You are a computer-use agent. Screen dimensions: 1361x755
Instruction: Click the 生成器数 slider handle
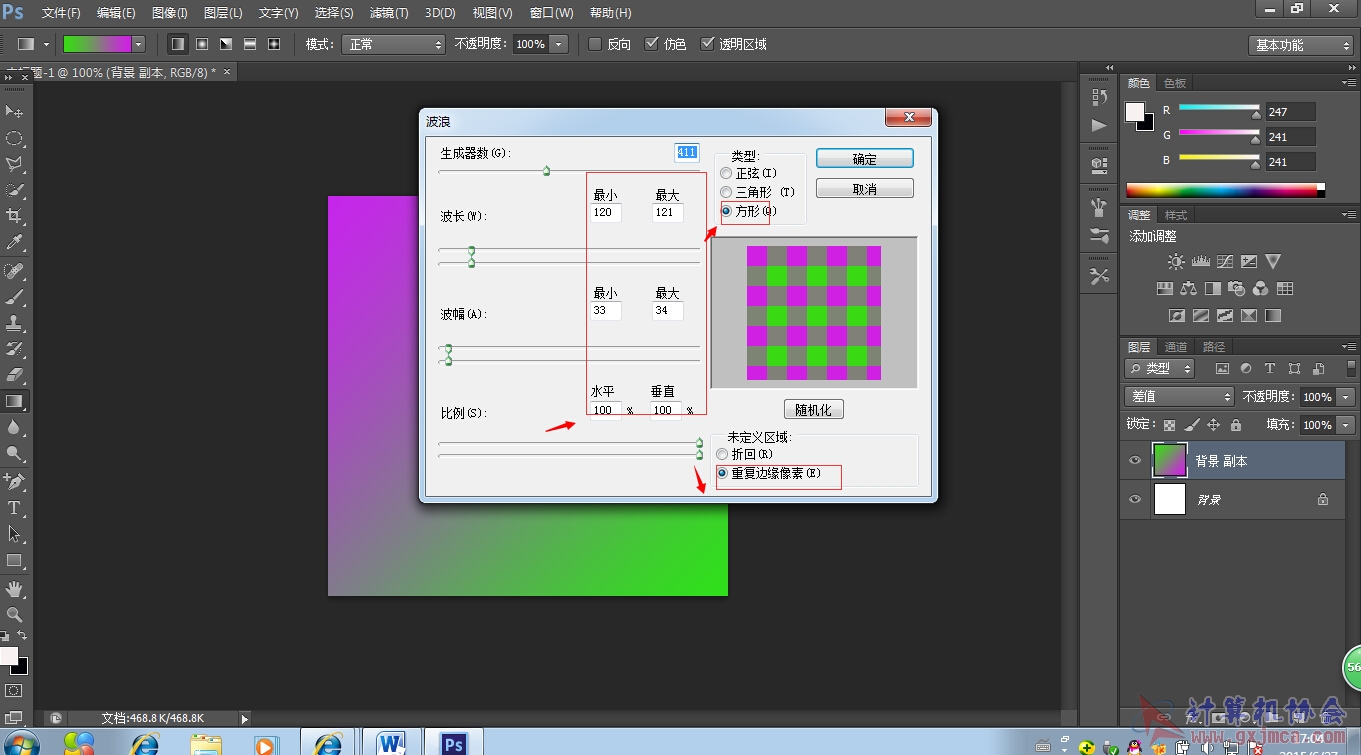546,171
